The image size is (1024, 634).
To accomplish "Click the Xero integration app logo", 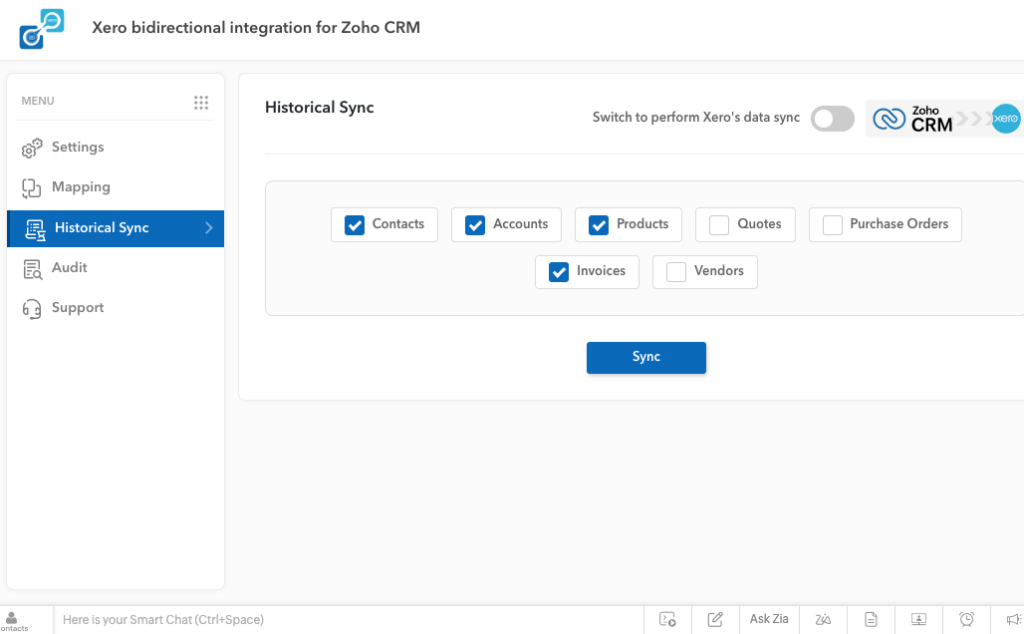I will pos(42,29).
